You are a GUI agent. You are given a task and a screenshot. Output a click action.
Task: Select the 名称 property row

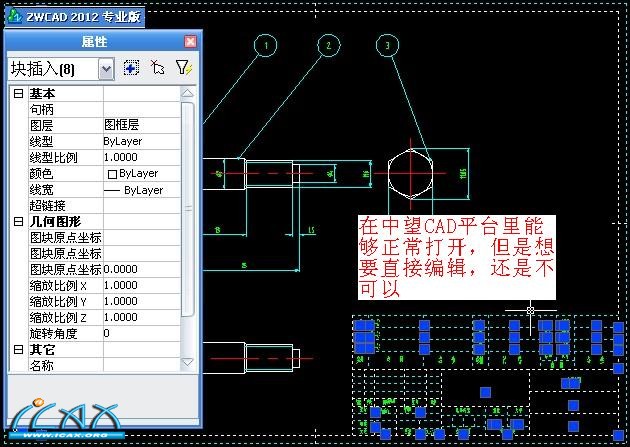click(104, 365)
